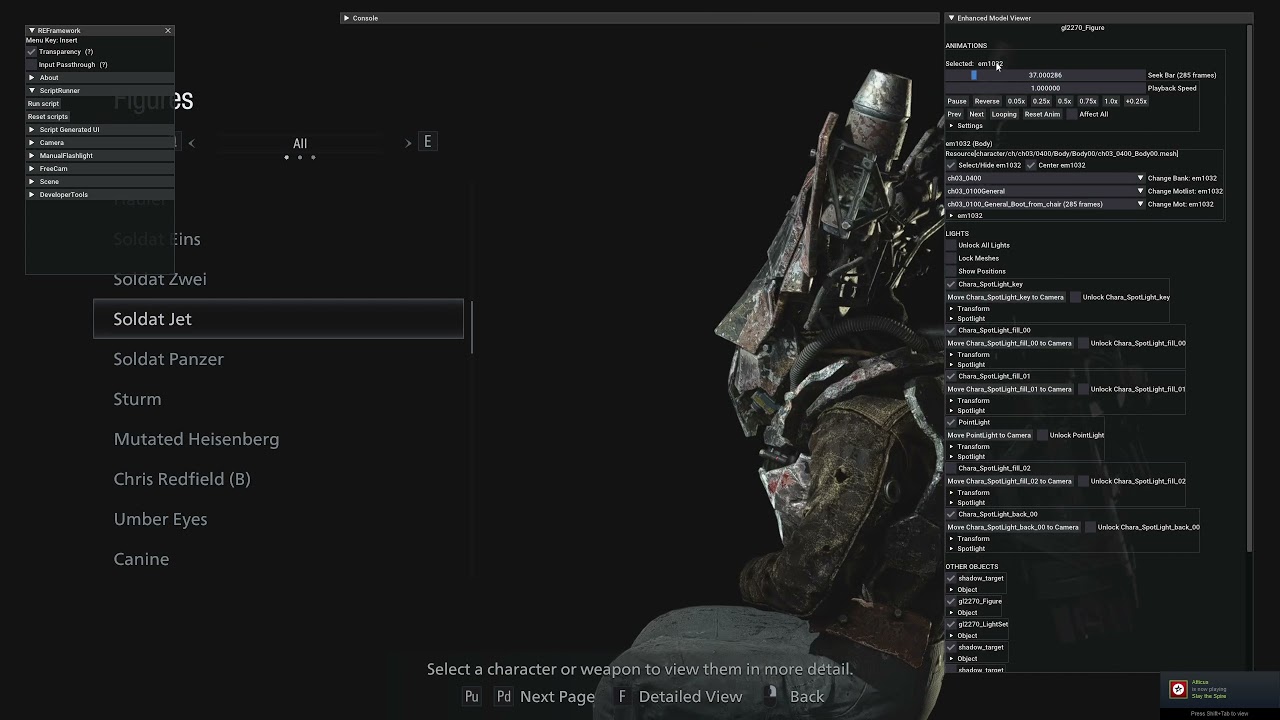Screen dimensions: 1280x720
Task: Click the Next animation button
Action: 976,114
